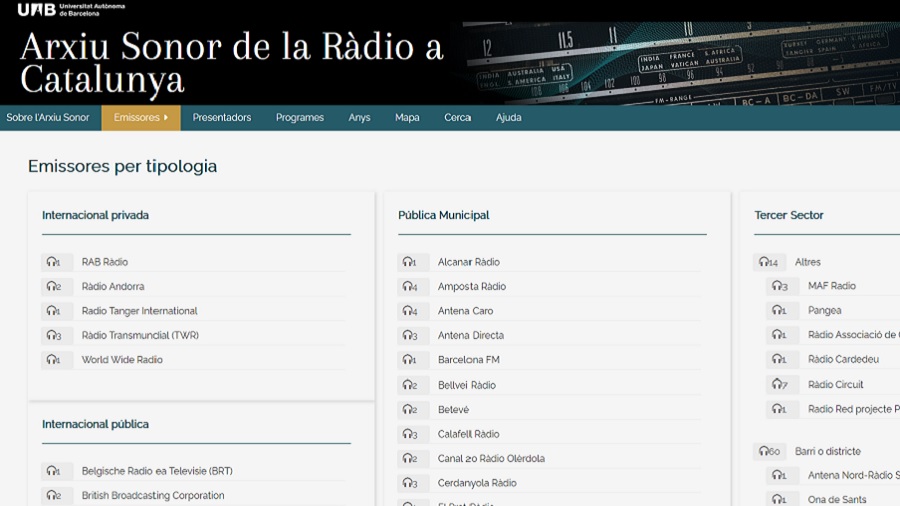Image resolution: width=900 pixels, height=506 pixels.
Task: Click headphone count icon beside RAB Ràdio
Action: [x=57, y=262]
